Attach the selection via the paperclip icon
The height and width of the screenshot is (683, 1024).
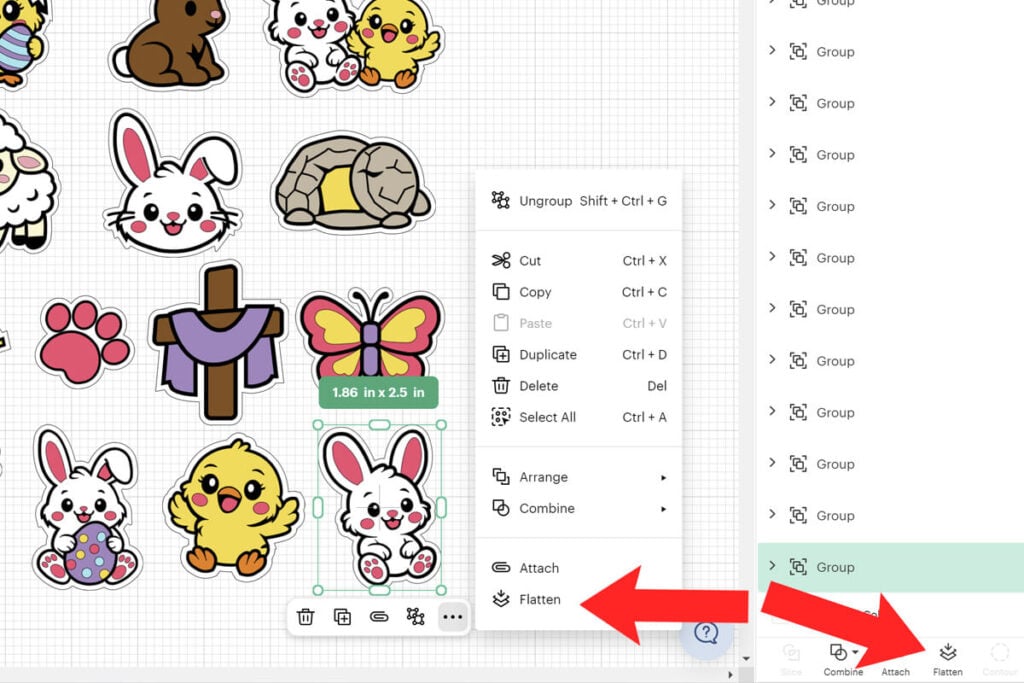point(380,618)
